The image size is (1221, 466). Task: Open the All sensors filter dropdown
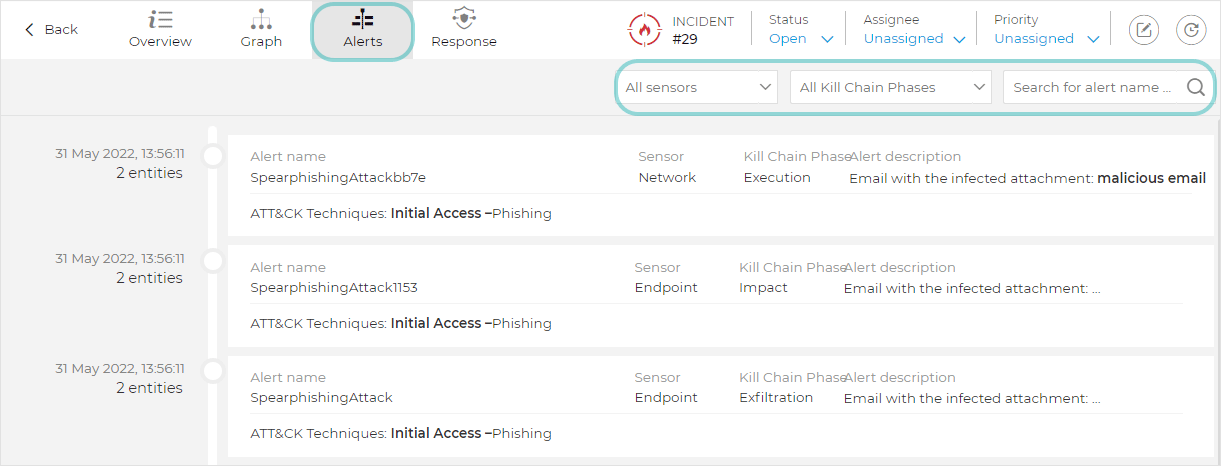click(x=699, y=87)
